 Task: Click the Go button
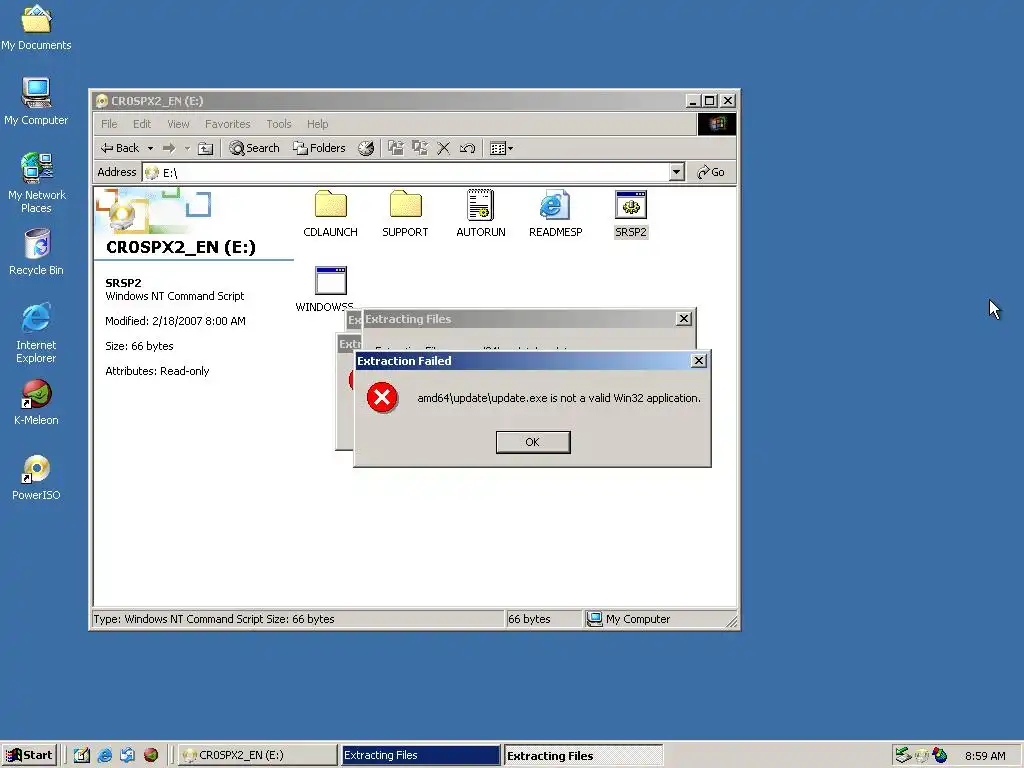pos(711,172)
